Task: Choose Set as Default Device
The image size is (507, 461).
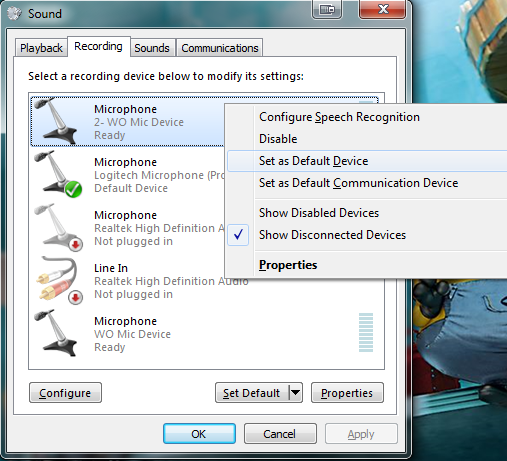Action: 367,161
